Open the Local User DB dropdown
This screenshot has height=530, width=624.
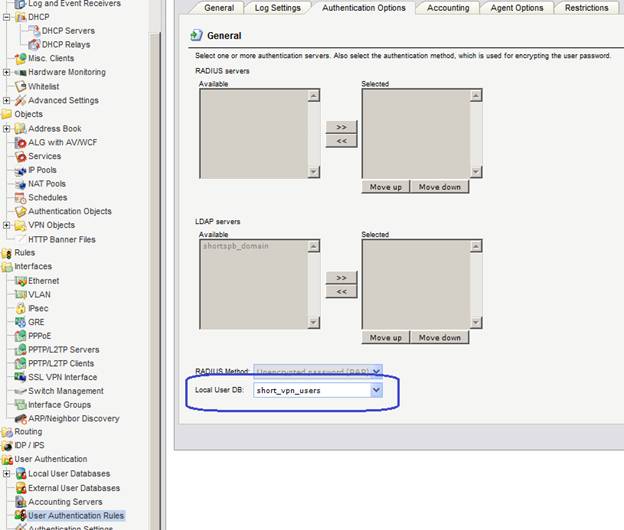(x=376, y=390)
